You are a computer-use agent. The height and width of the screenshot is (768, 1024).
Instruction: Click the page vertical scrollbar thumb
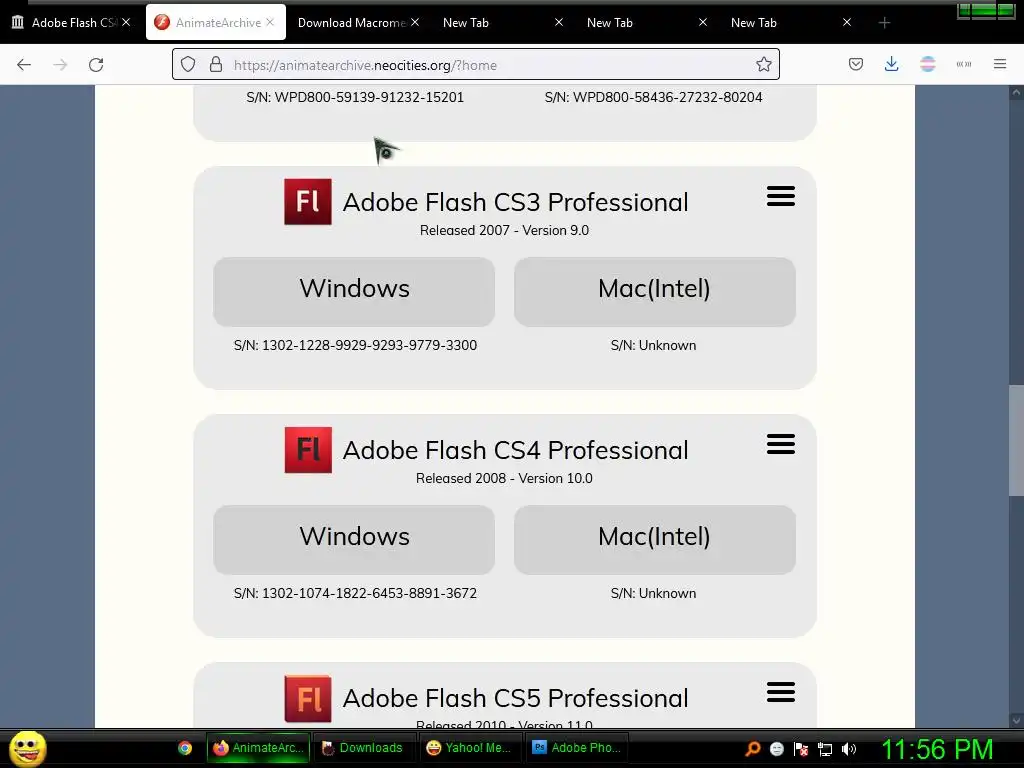pos(1016,441)
